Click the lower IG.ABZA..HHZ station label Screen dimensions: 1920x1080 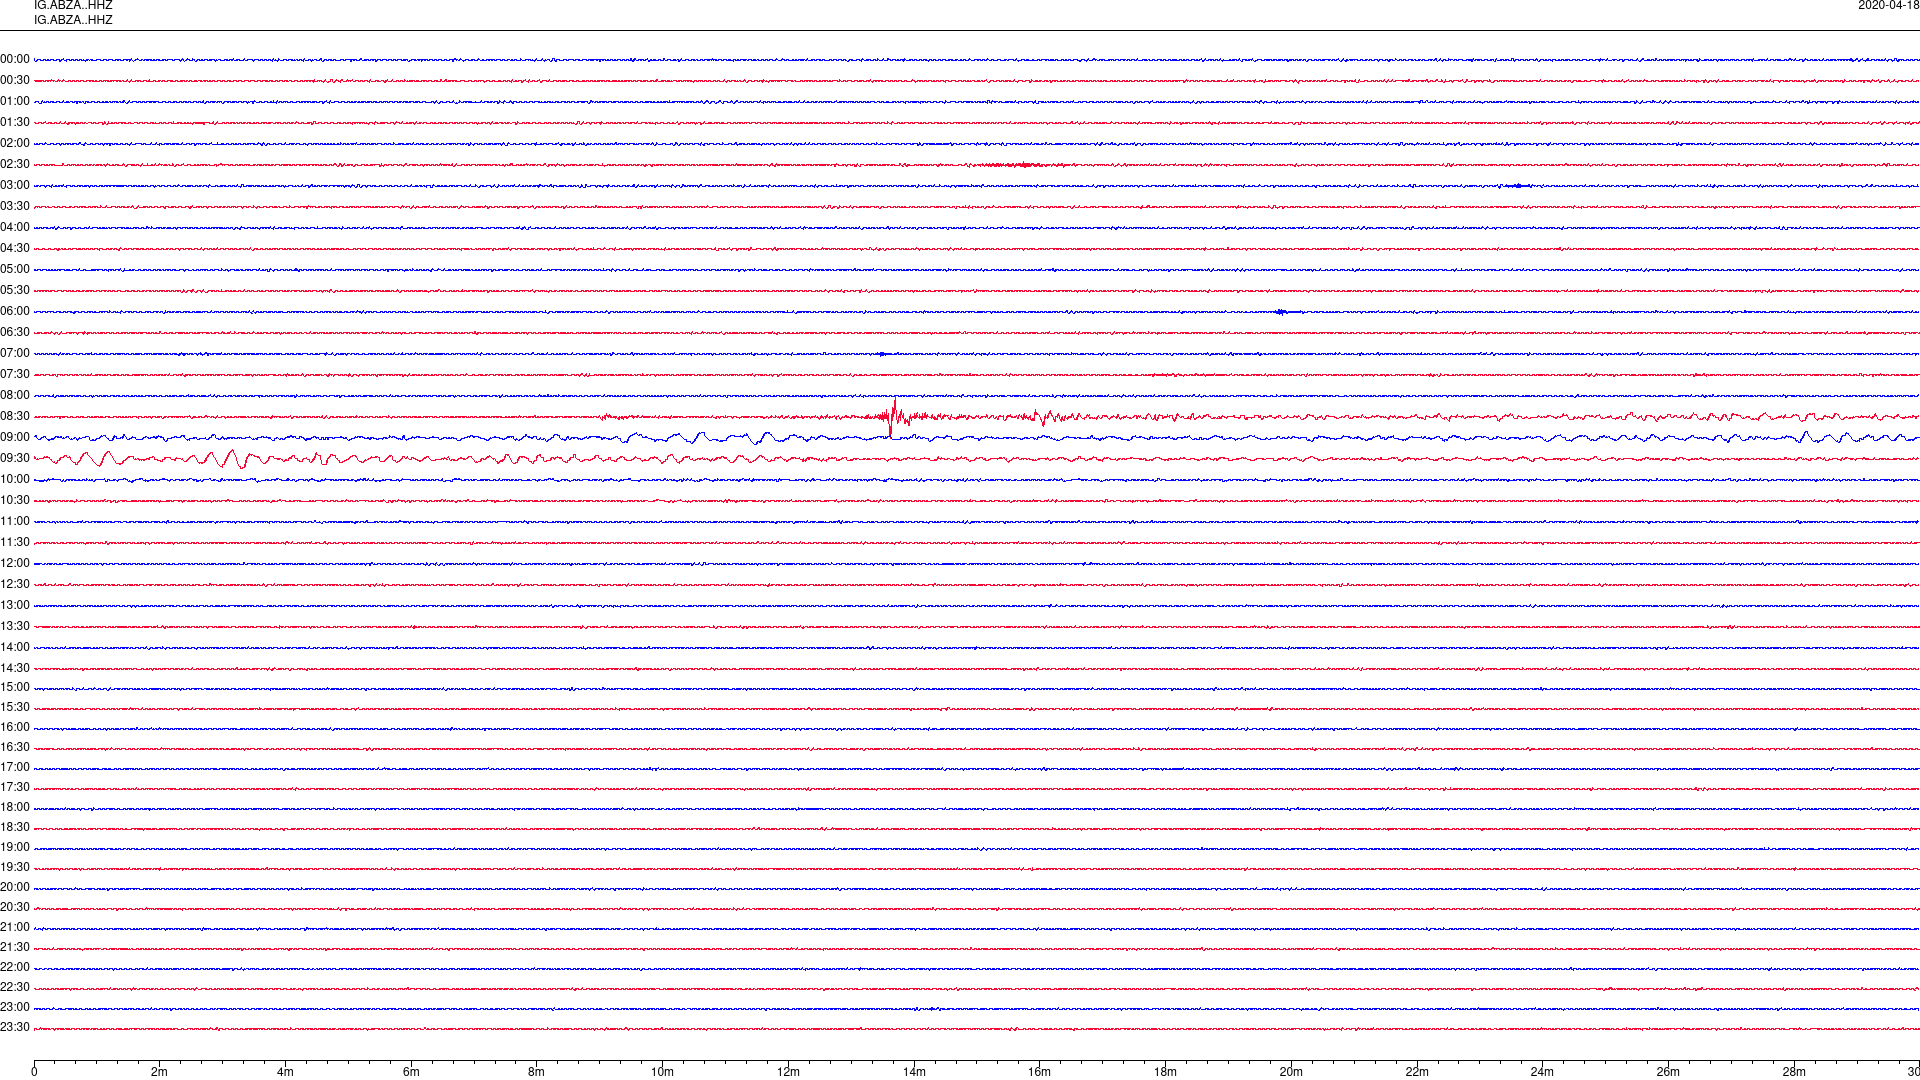[x=73, y=20]
